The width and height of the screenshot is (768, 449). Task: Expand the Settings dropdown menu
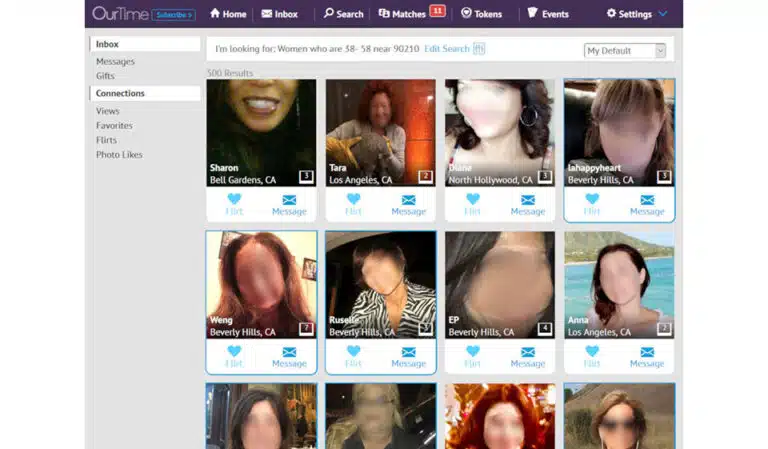[637, 14]
